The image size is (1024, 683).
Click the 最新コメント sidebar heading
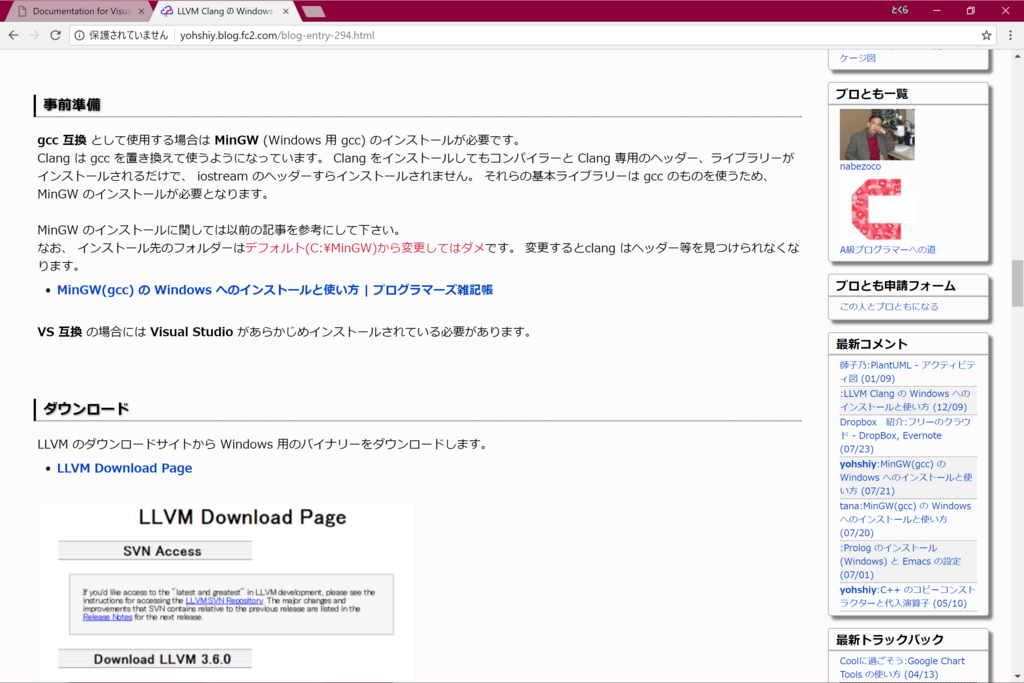[x=872, y=344]
